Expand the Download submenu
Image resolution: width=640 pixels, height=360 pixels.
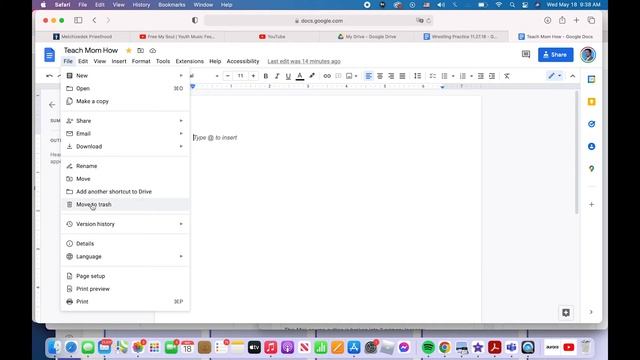[x=125, y=147]
